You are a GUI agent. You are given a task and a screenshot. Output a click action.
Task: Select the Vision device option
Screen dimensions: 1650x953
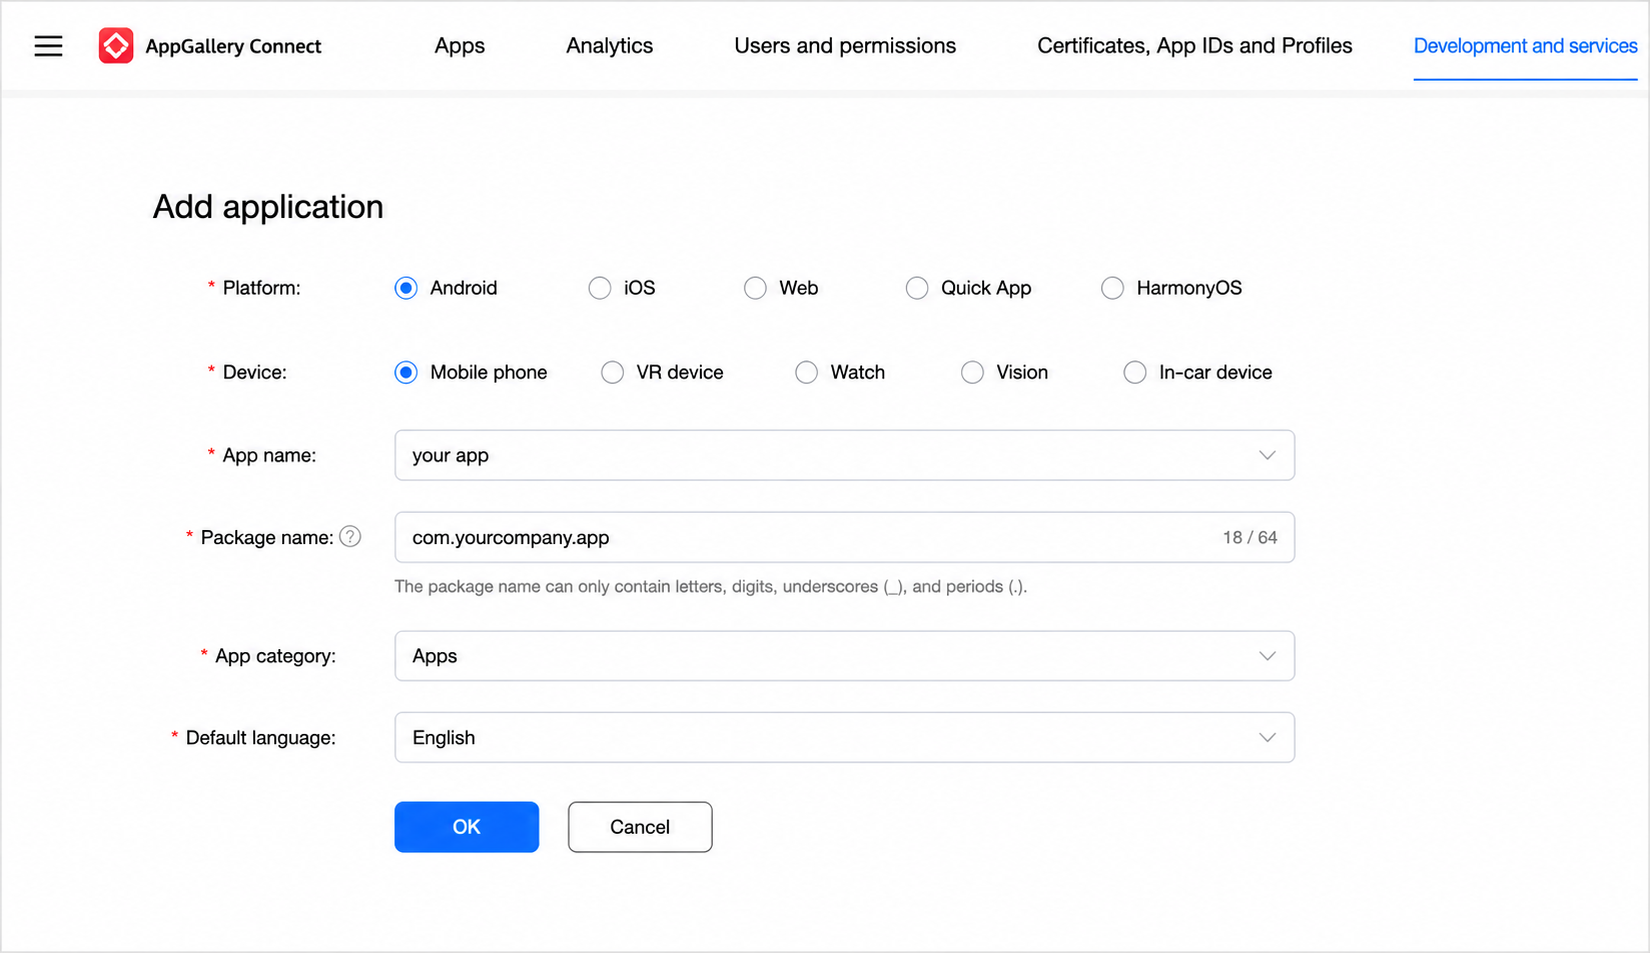[972, 372]
